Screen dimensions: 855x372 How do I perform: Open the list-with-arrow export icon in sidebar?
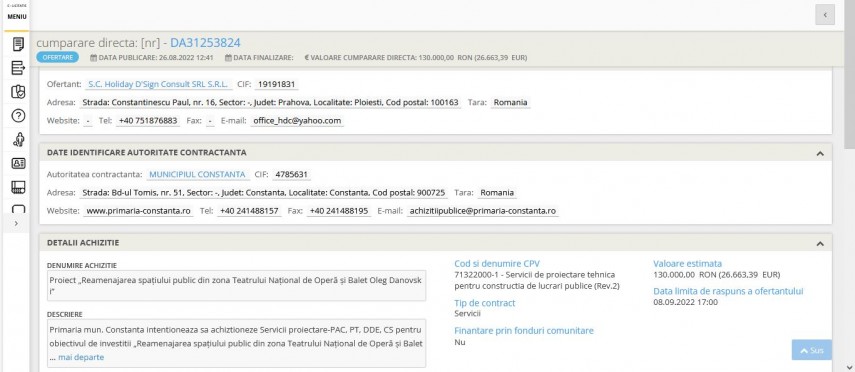18,68
